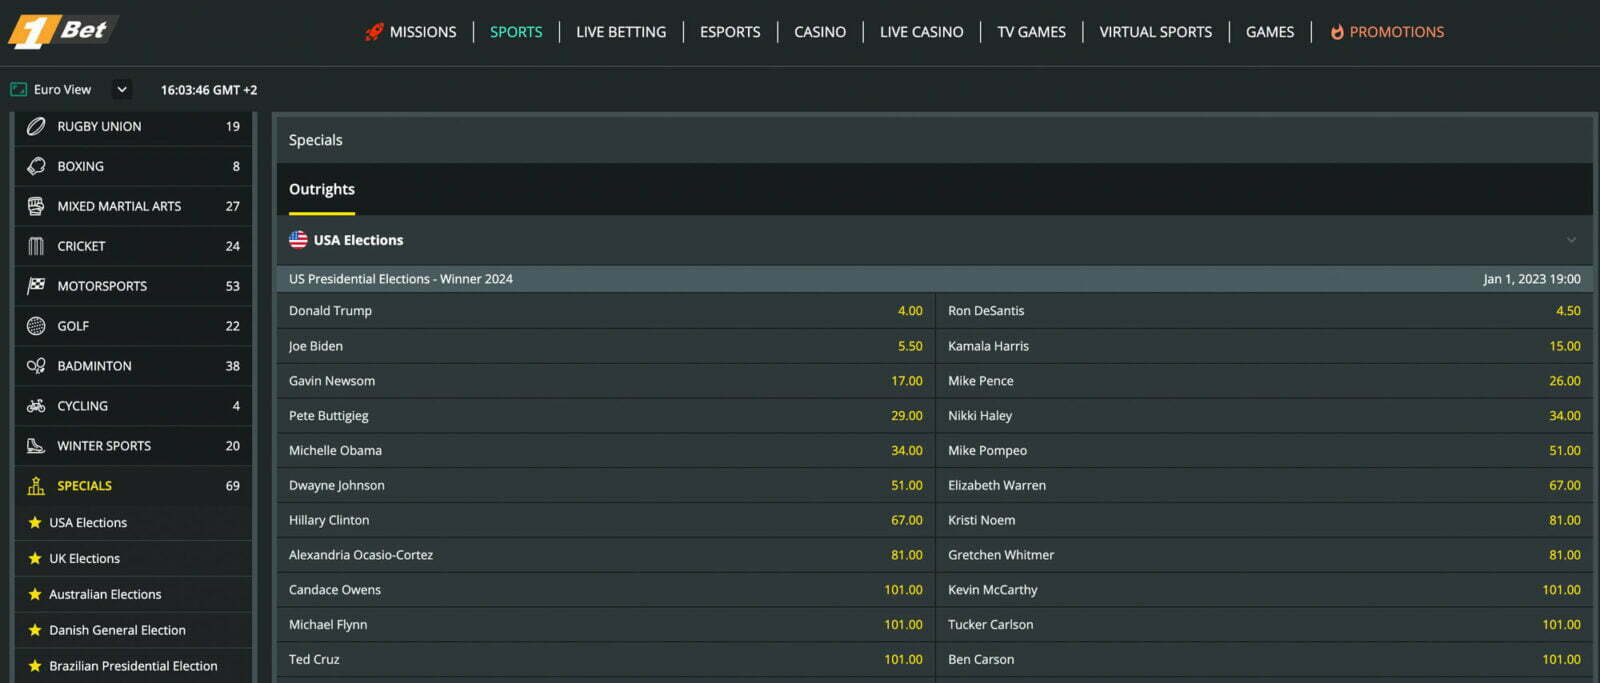The image size is (1600, 683).
Task: Click the USA flag icon
Action: (298, 240)
